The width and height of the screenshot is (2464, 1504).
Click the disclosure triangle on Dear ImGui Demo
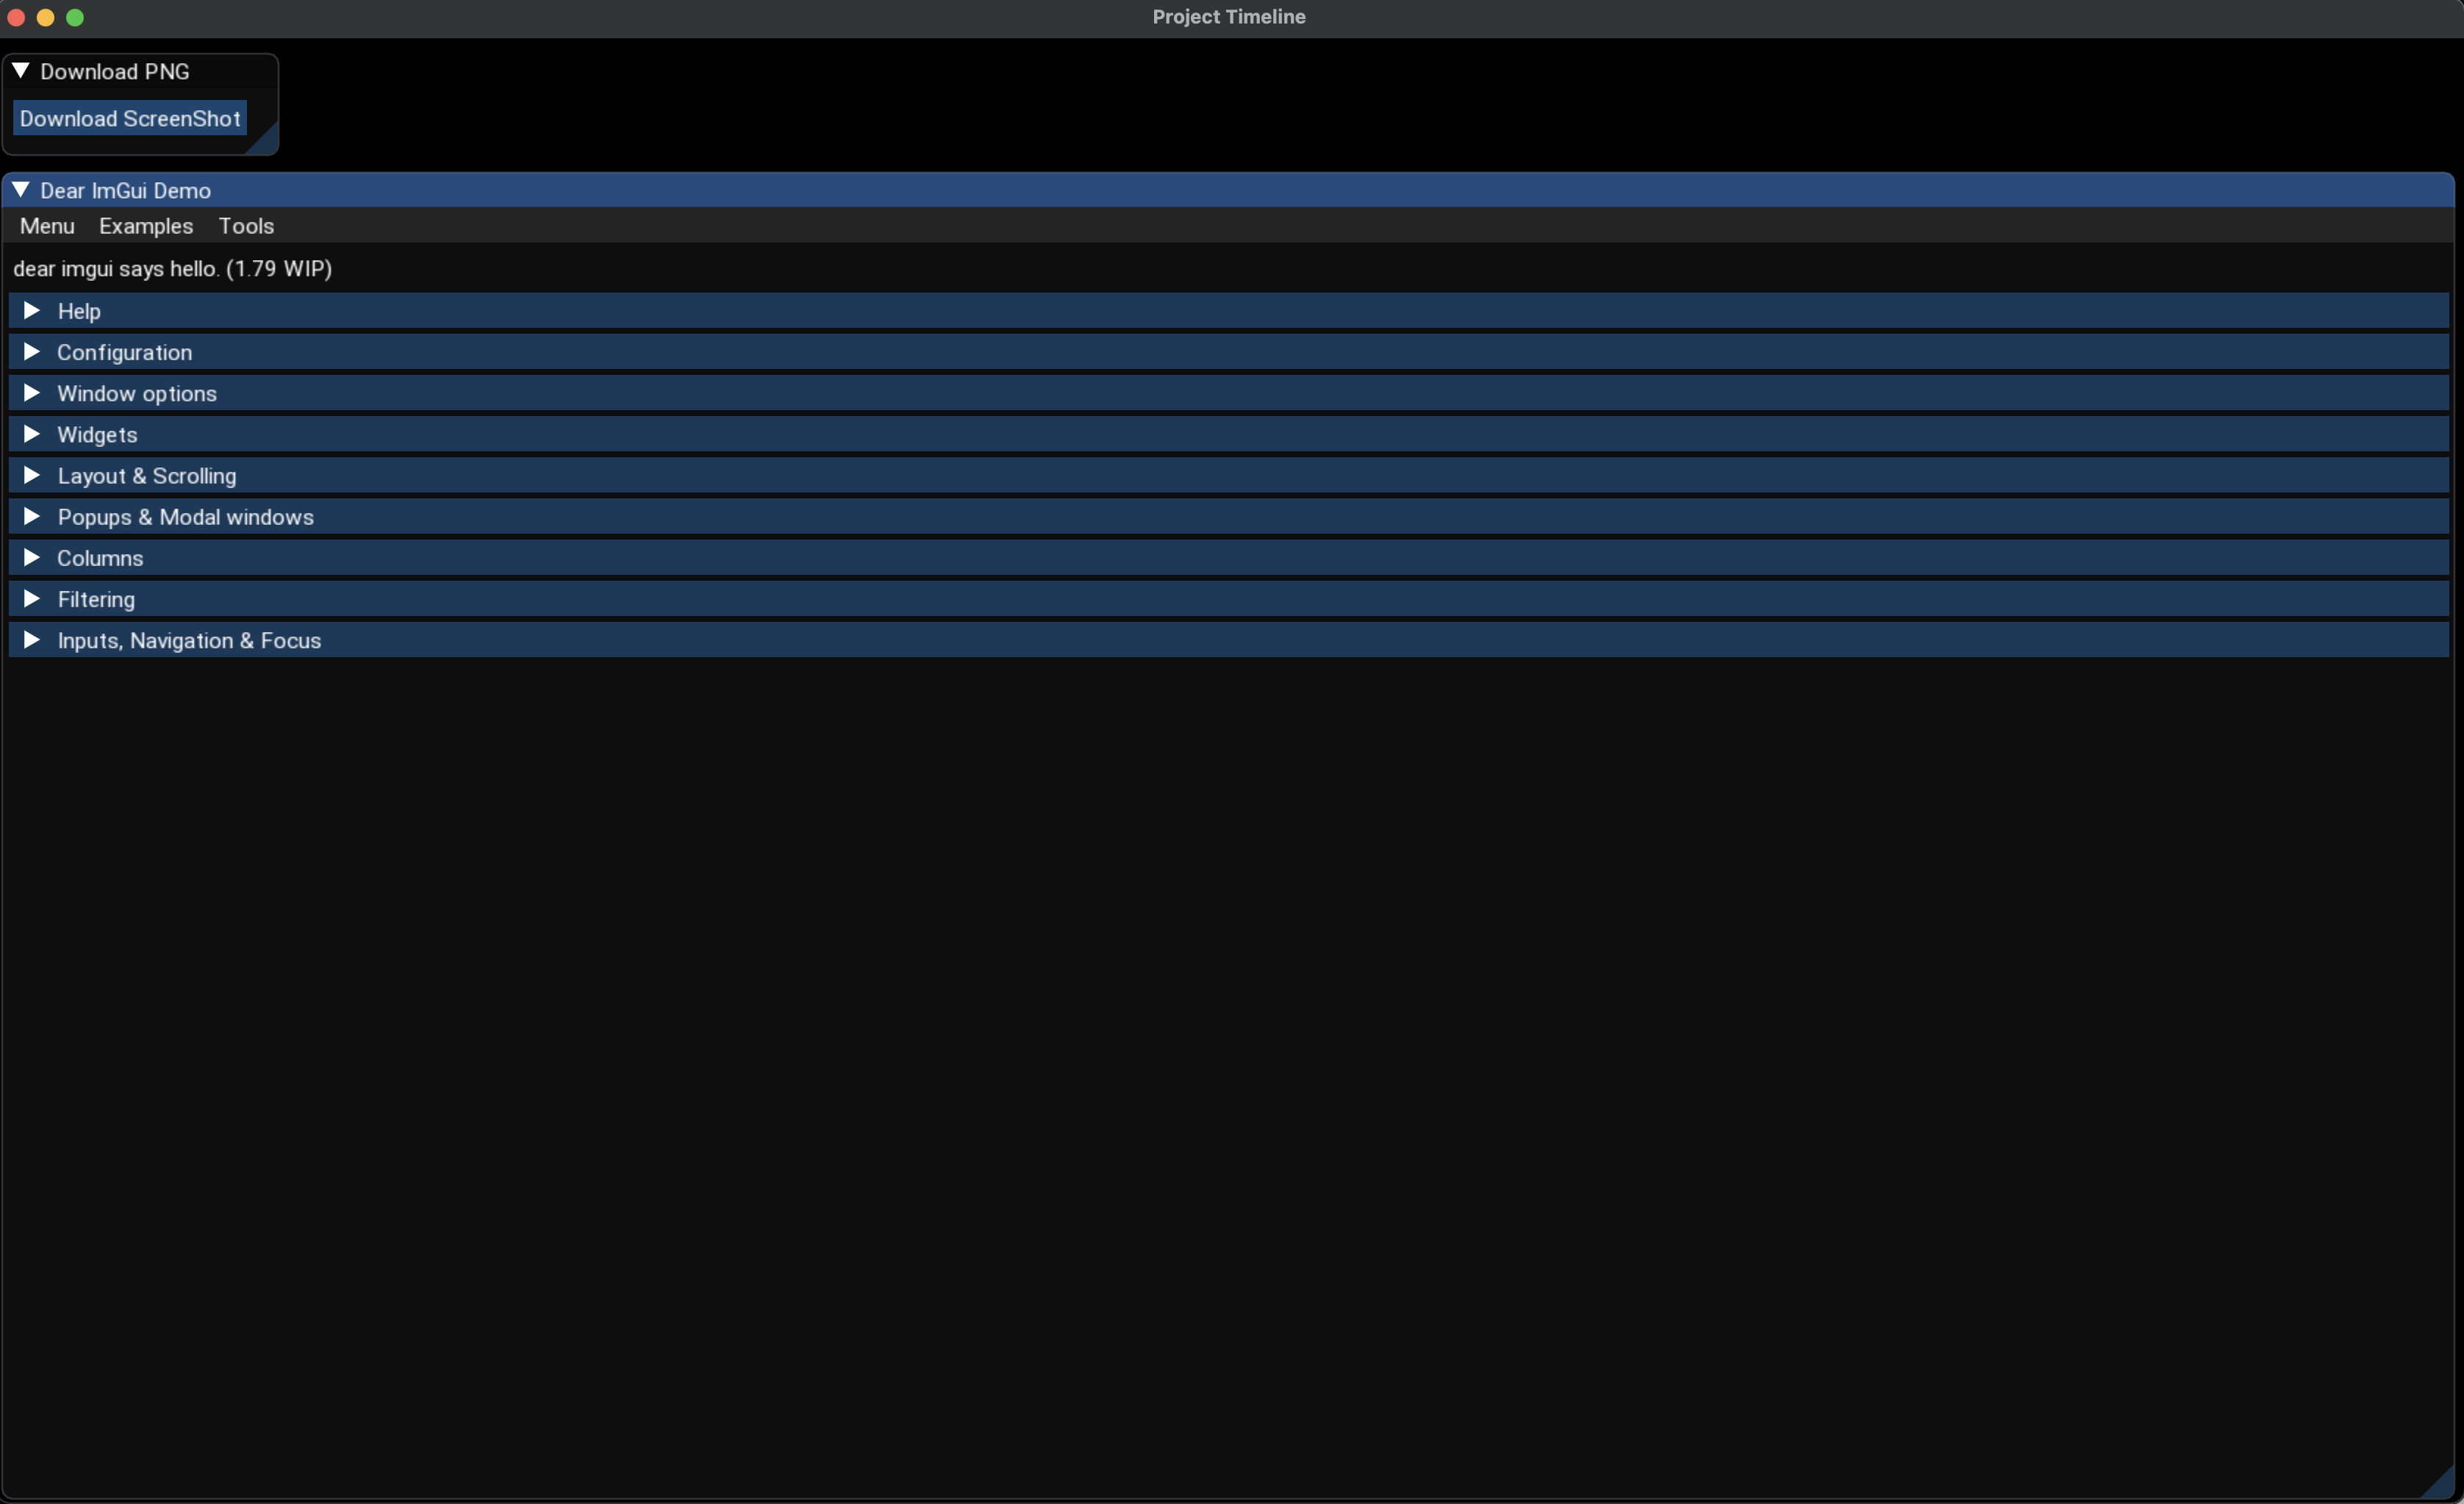click(x=21, y=190)
